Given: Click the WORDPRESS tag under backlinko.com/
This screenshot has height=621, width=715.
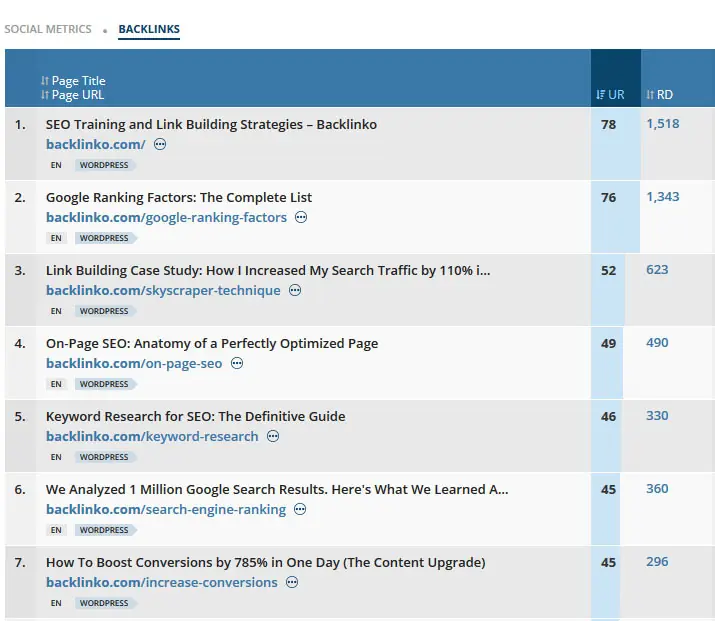Looking at the screenshot, I should point(105,165).
